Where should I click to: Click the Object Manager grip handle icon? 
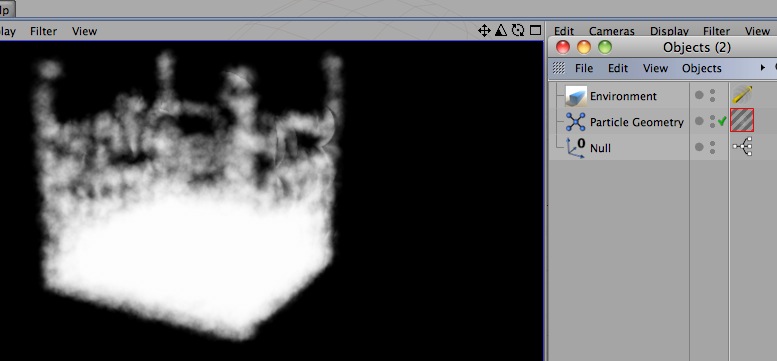click(x=558, y=68)
